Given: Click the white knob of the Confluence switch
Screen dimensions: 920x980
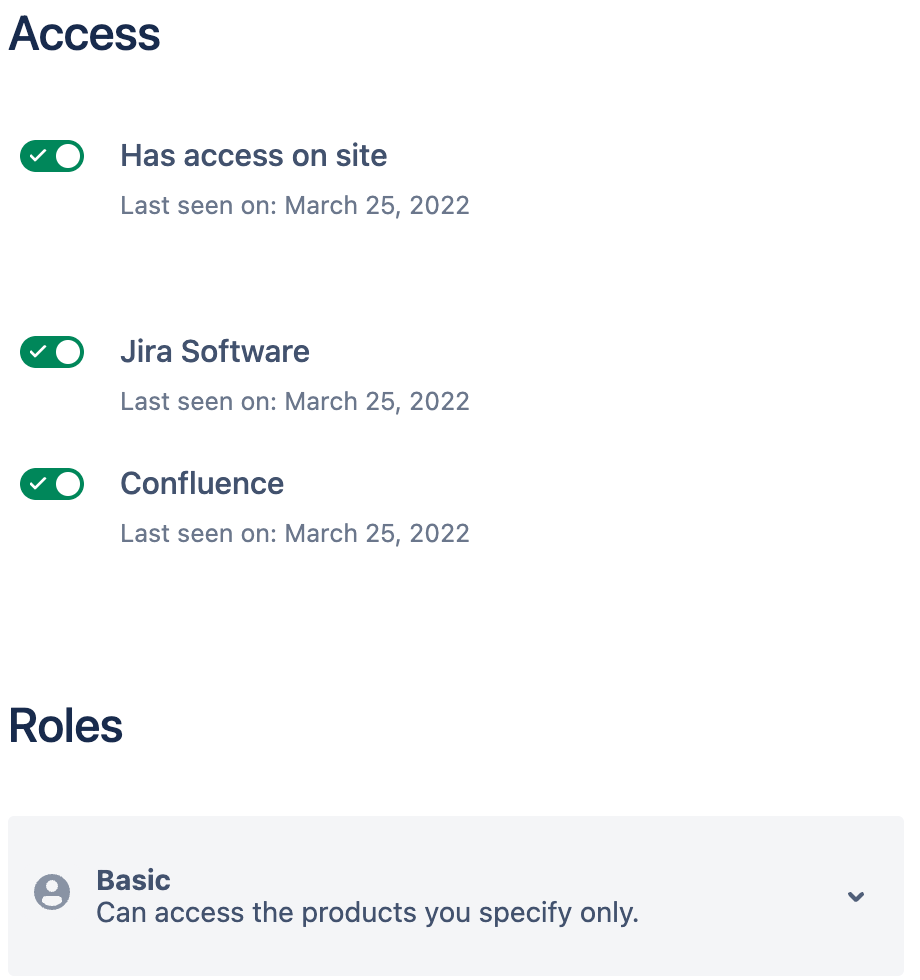Looking at the screenshot, I should coord(68,484).
